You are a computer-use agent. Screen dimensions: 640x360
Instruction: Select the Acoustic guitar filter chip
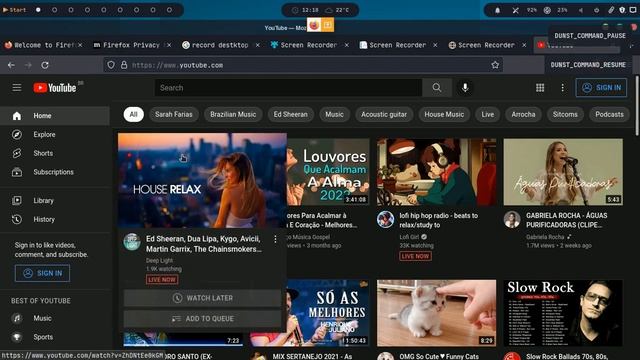coord(384,115)
